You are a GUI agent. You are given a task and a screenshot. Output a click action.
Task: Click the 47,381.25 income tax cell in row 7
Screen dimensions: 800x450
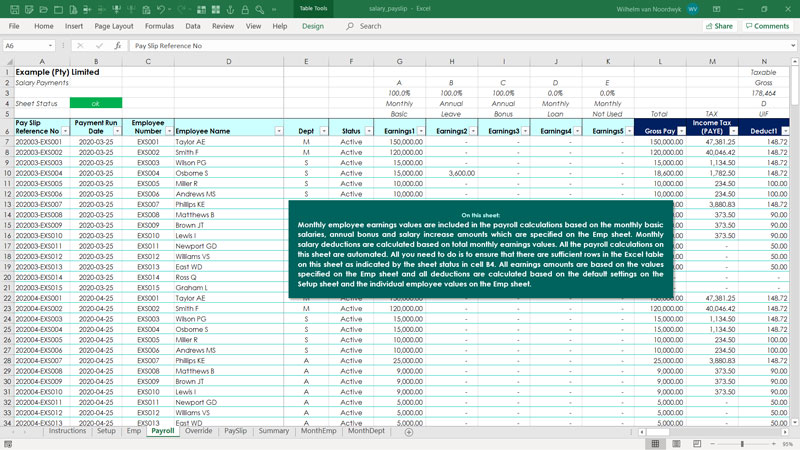tap(712, 142)
